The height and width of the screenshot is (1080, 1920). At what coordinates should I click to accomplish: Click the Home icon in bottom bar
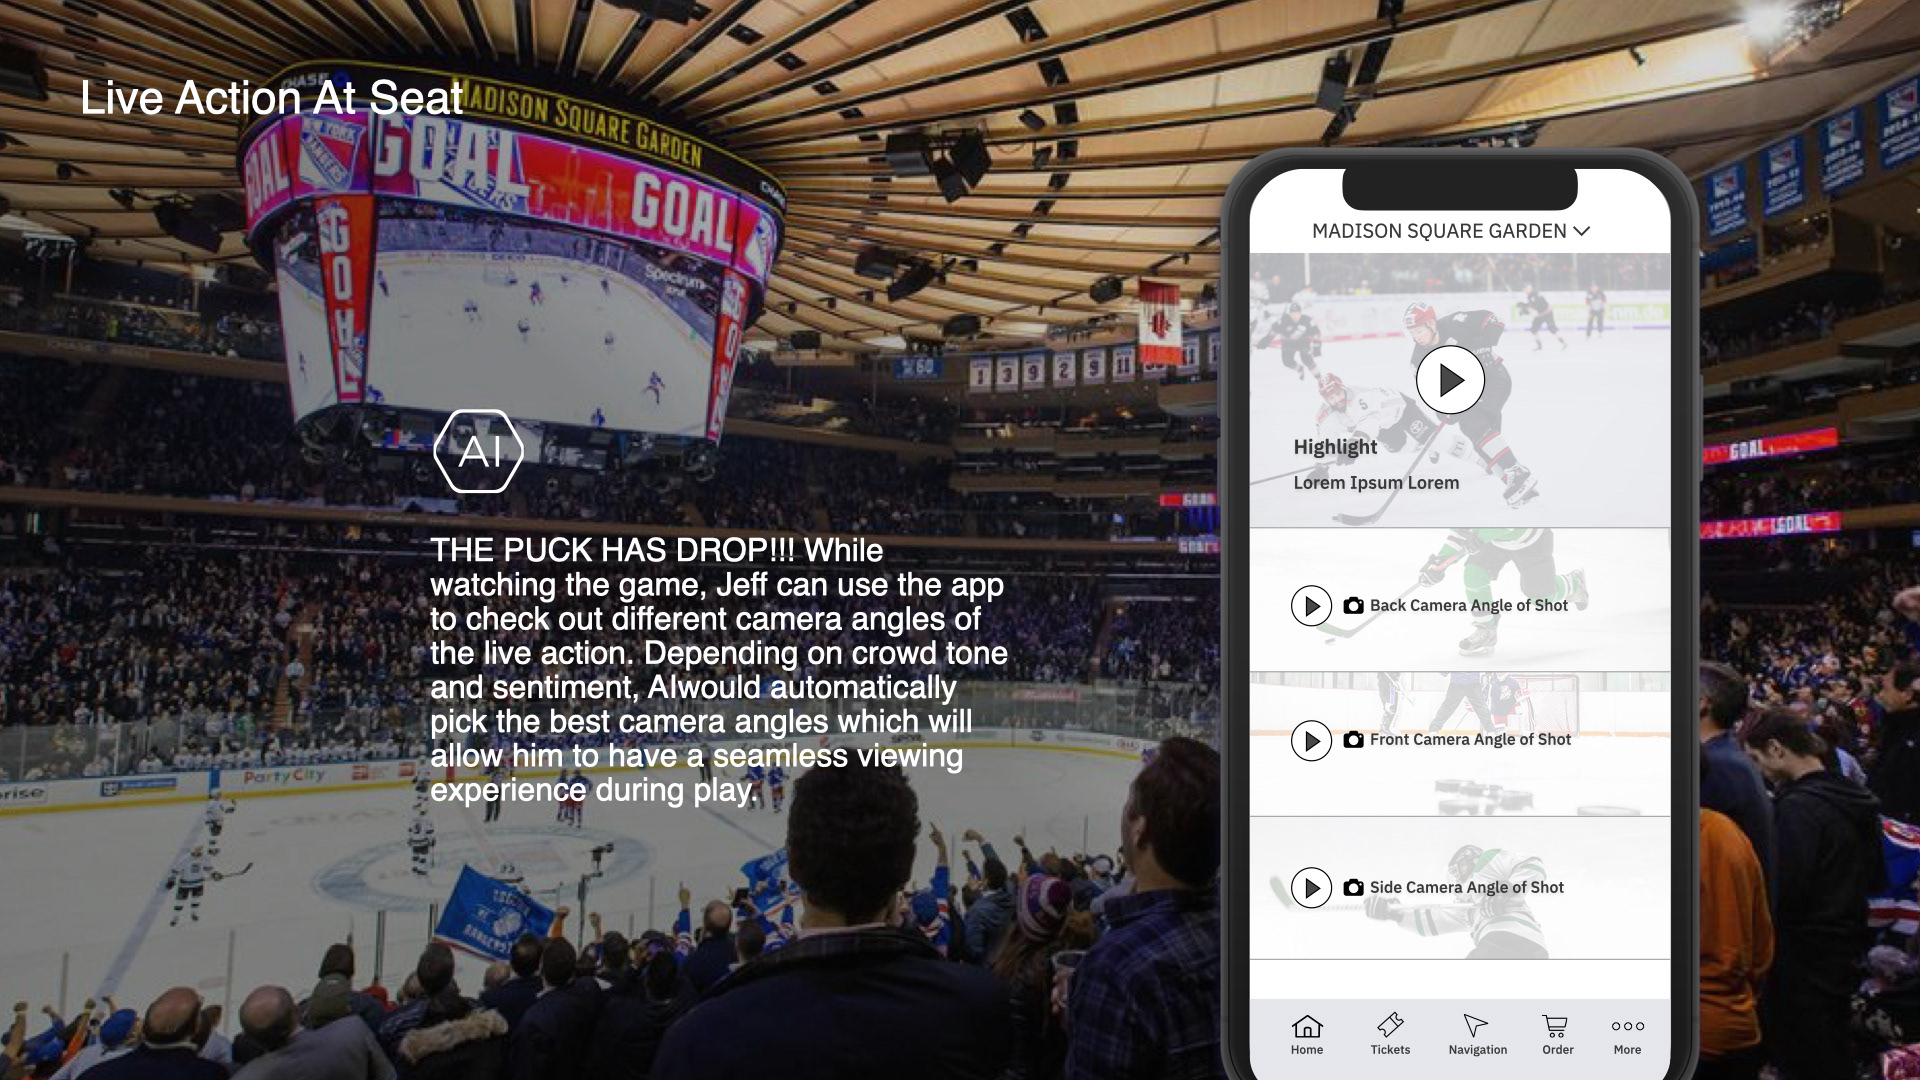point(1307,1027)
